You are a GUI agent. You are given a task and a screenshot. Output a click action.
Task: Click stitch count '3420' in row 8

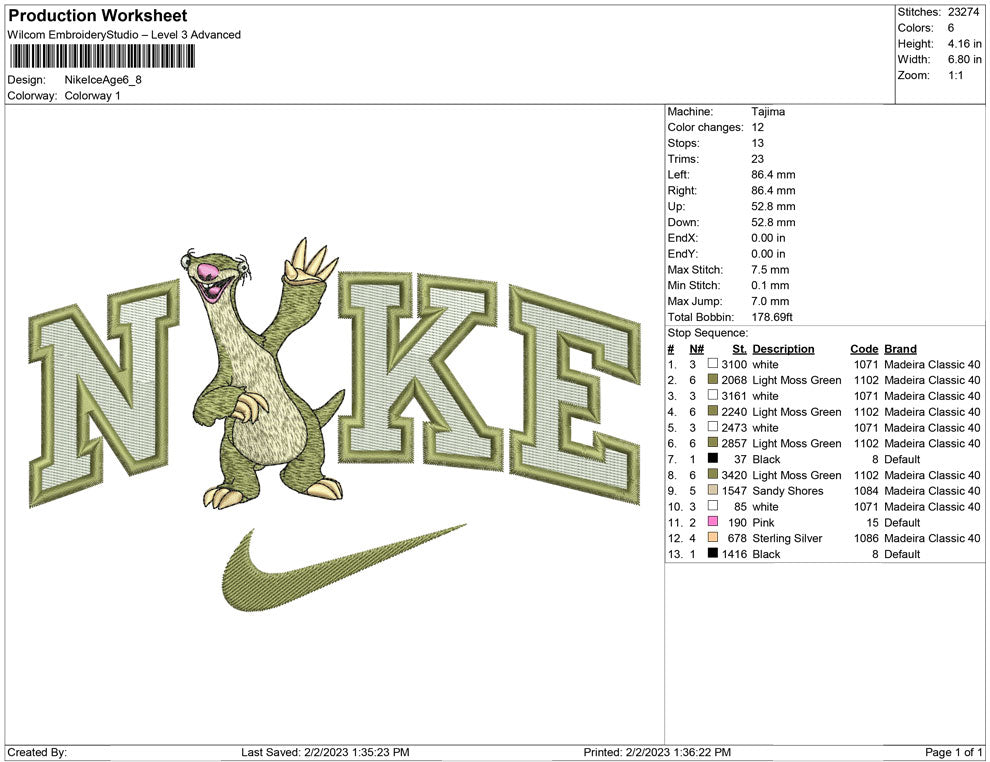[734, 475]
